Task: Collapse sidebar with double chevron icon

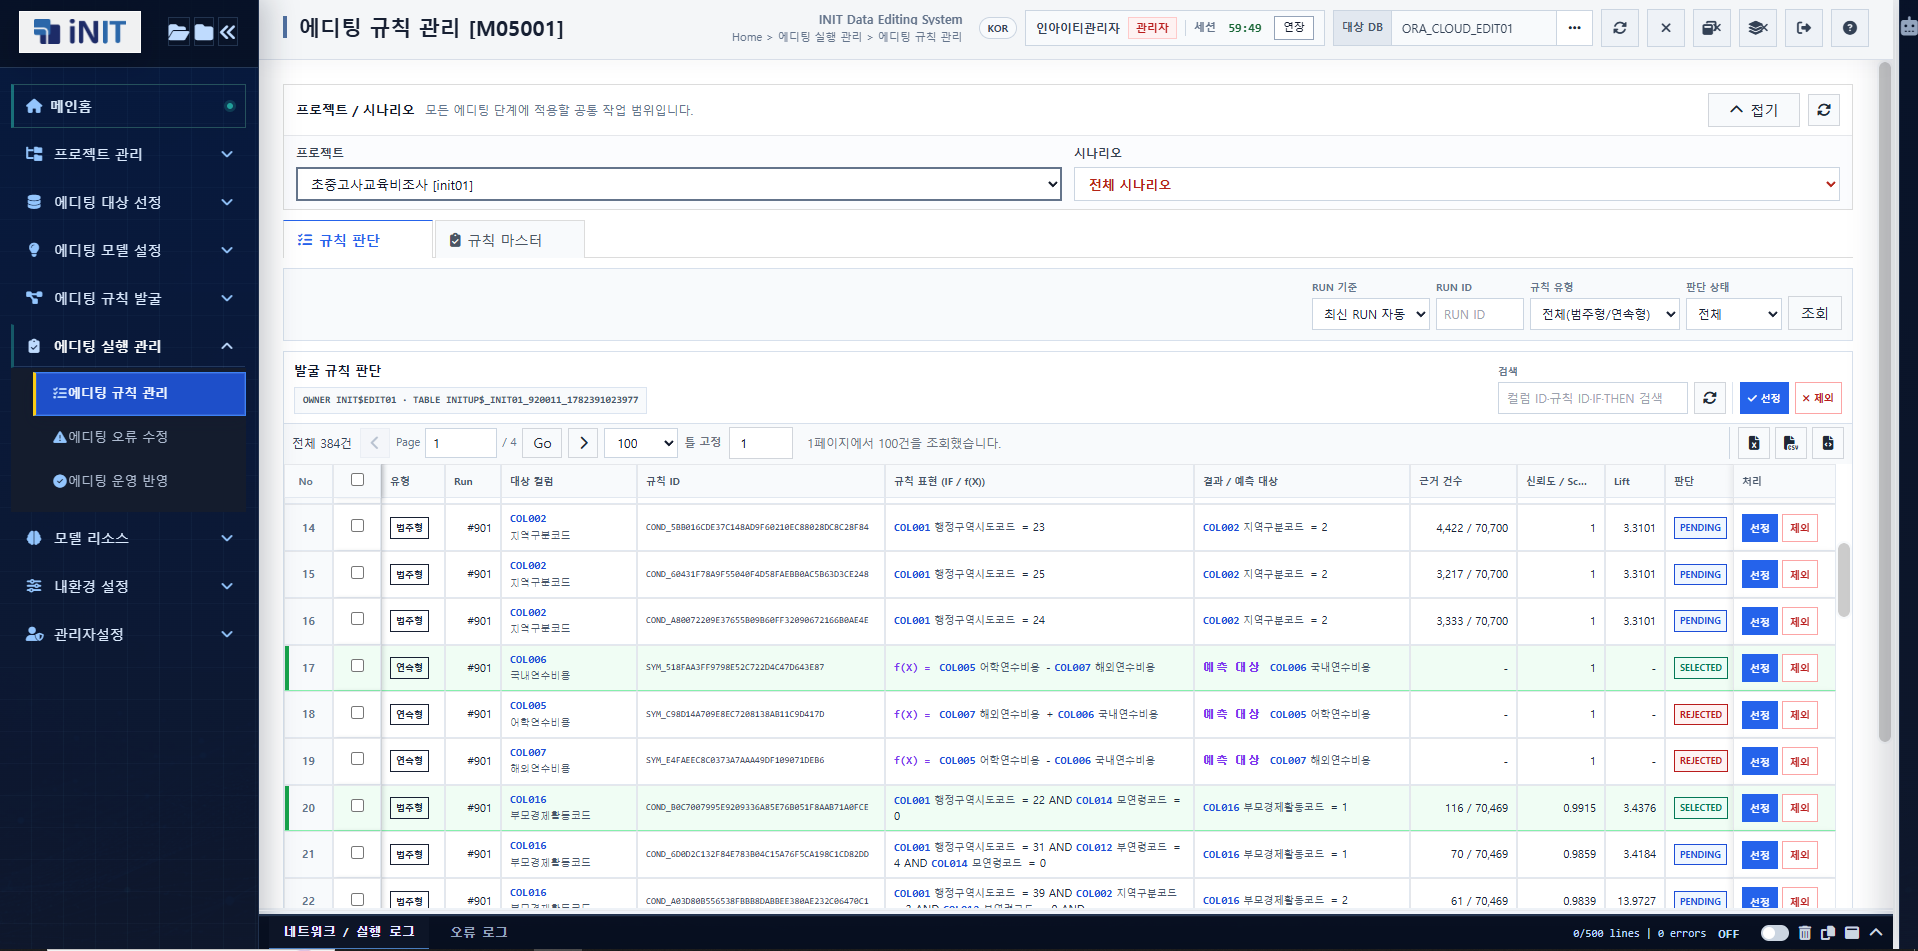Action: tap(228, 32)
